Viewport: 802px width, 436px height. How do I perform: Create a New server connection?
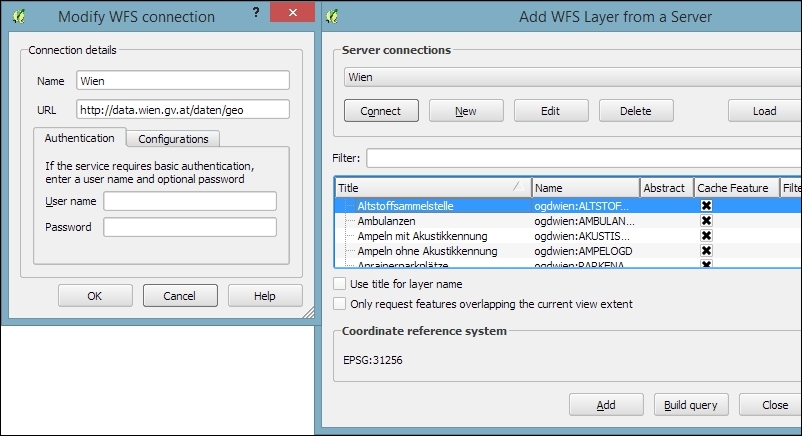[x=466, y=111]
